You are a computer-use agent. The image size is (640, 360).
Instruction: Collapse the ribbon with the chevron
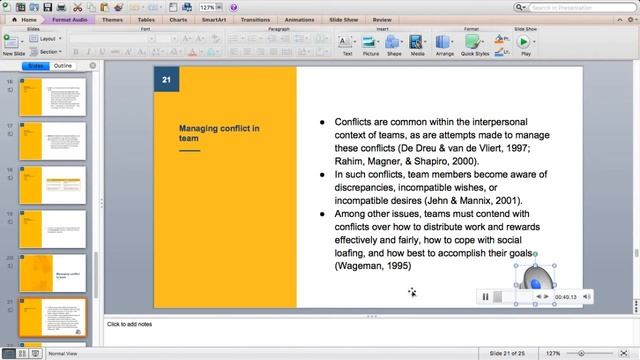(x=620, y=20)
